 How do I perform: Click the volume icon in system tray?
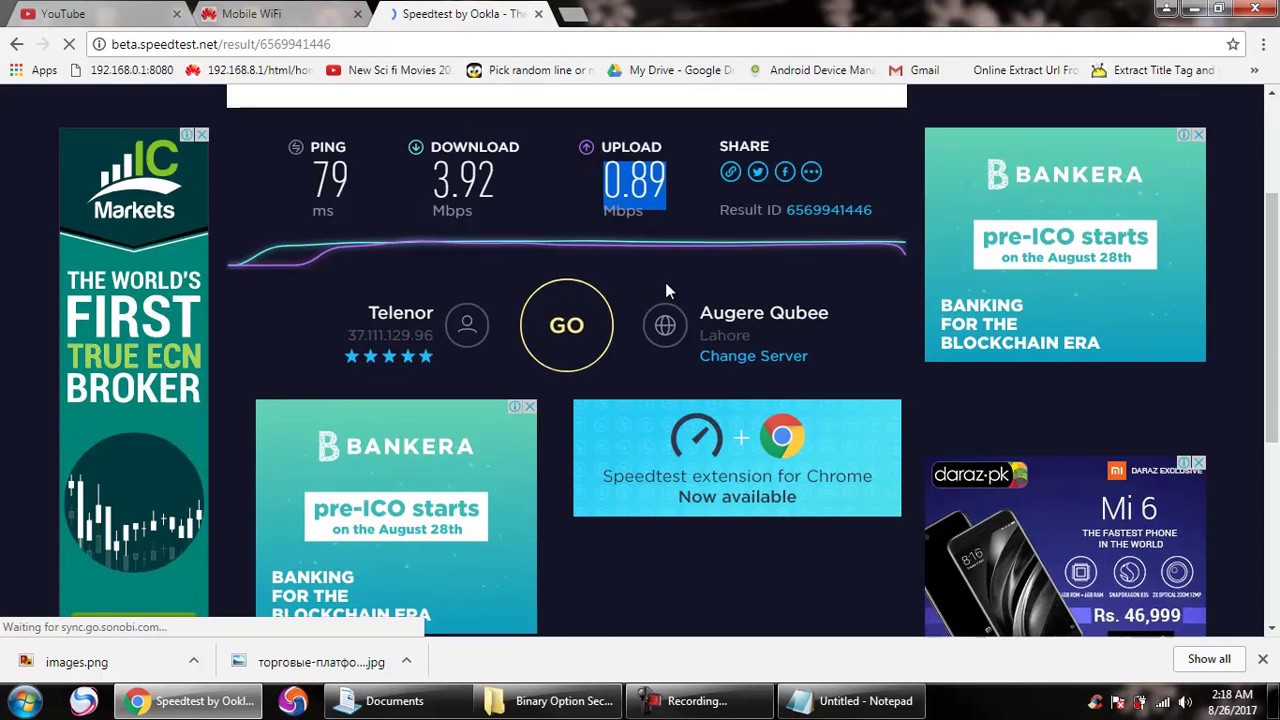coord(1186,702)
